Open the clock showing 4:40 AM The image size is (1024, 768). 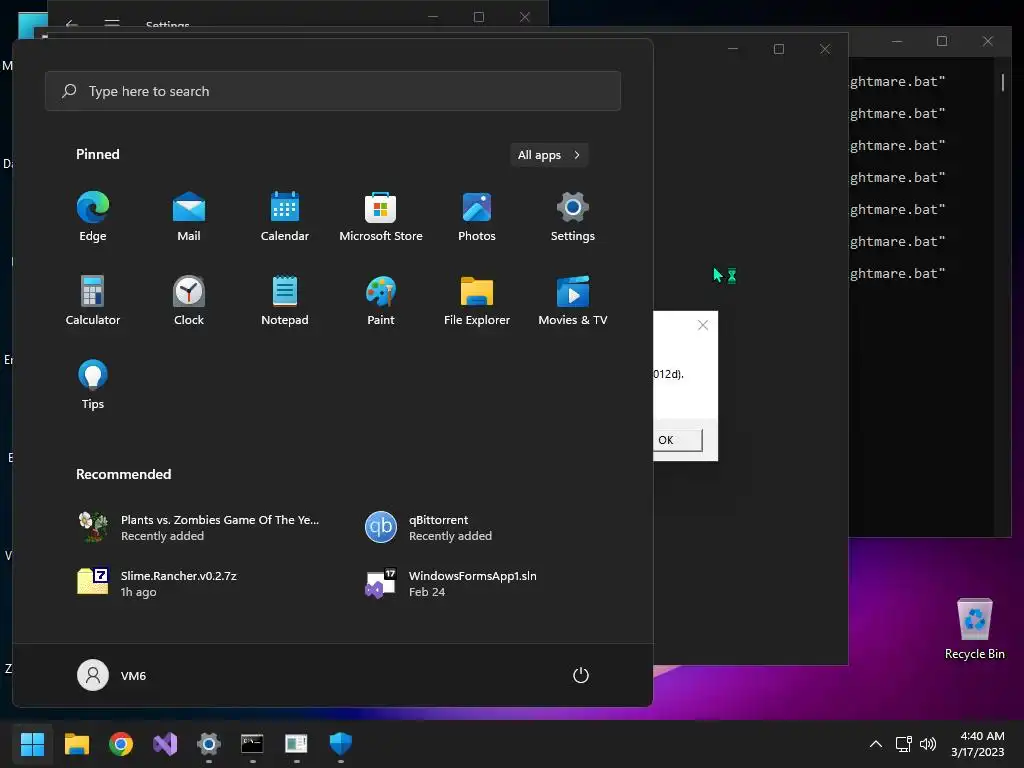pos(978,744)
